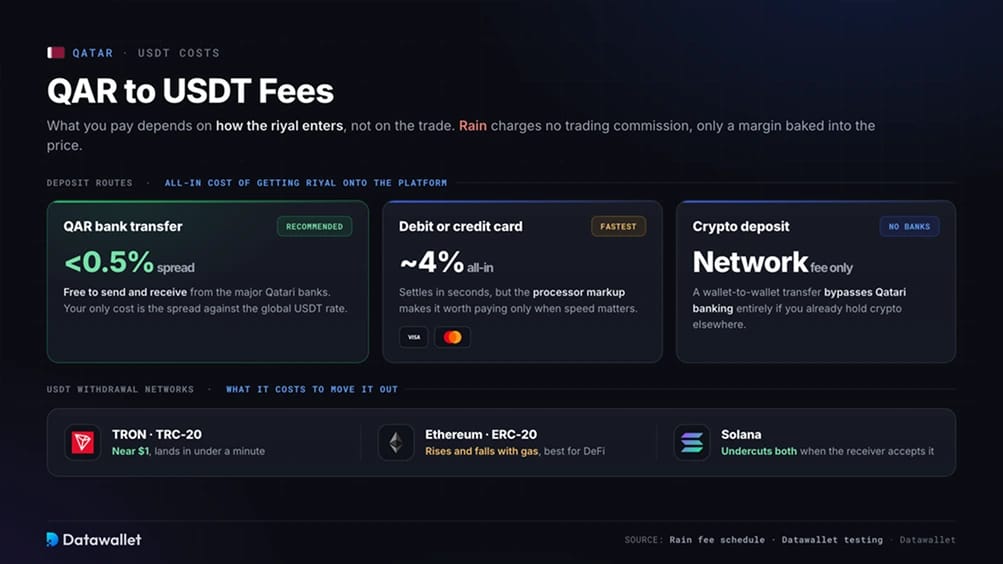
Task: Click the QATAR breadcrumb label
Action: coord(93,53)
